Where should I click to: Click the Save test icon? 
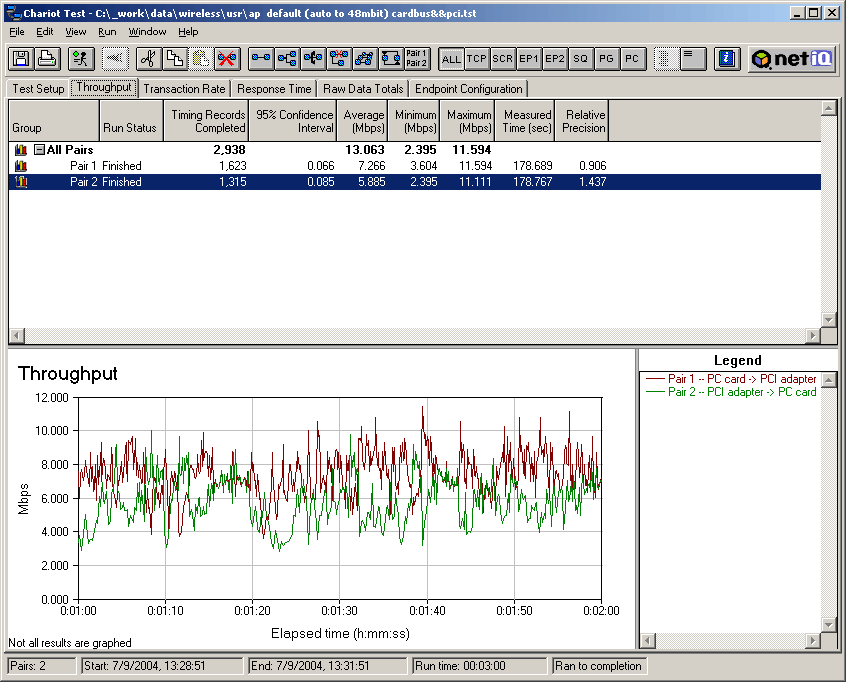tap(20, 59)
